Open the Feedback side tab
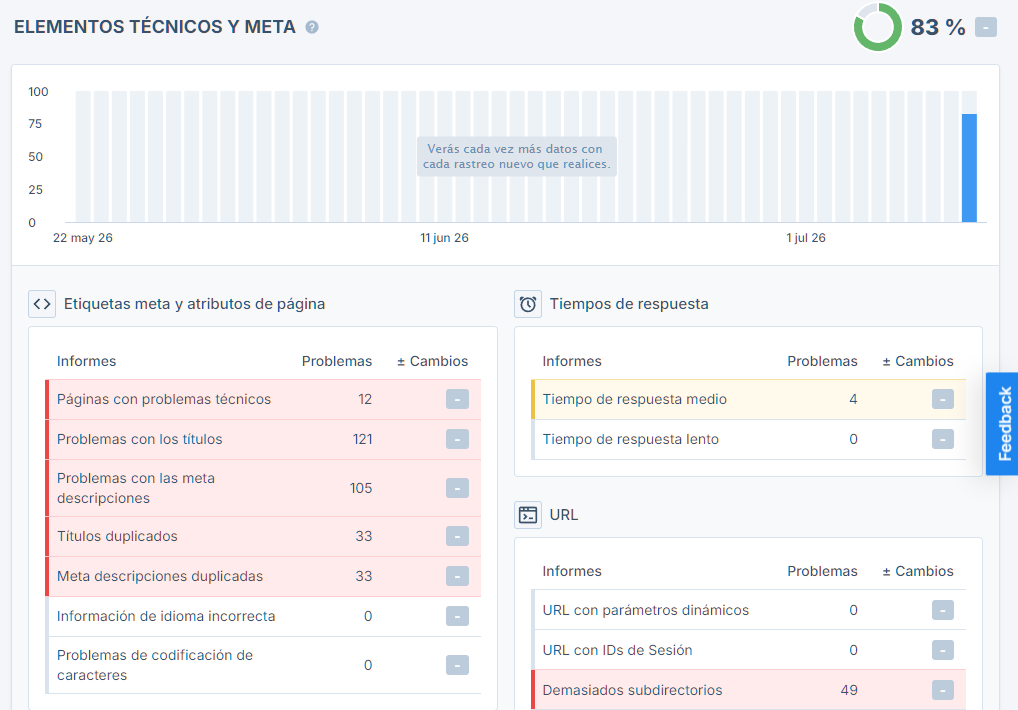Screen dimensions: 1018x710 click(1002, 424)
